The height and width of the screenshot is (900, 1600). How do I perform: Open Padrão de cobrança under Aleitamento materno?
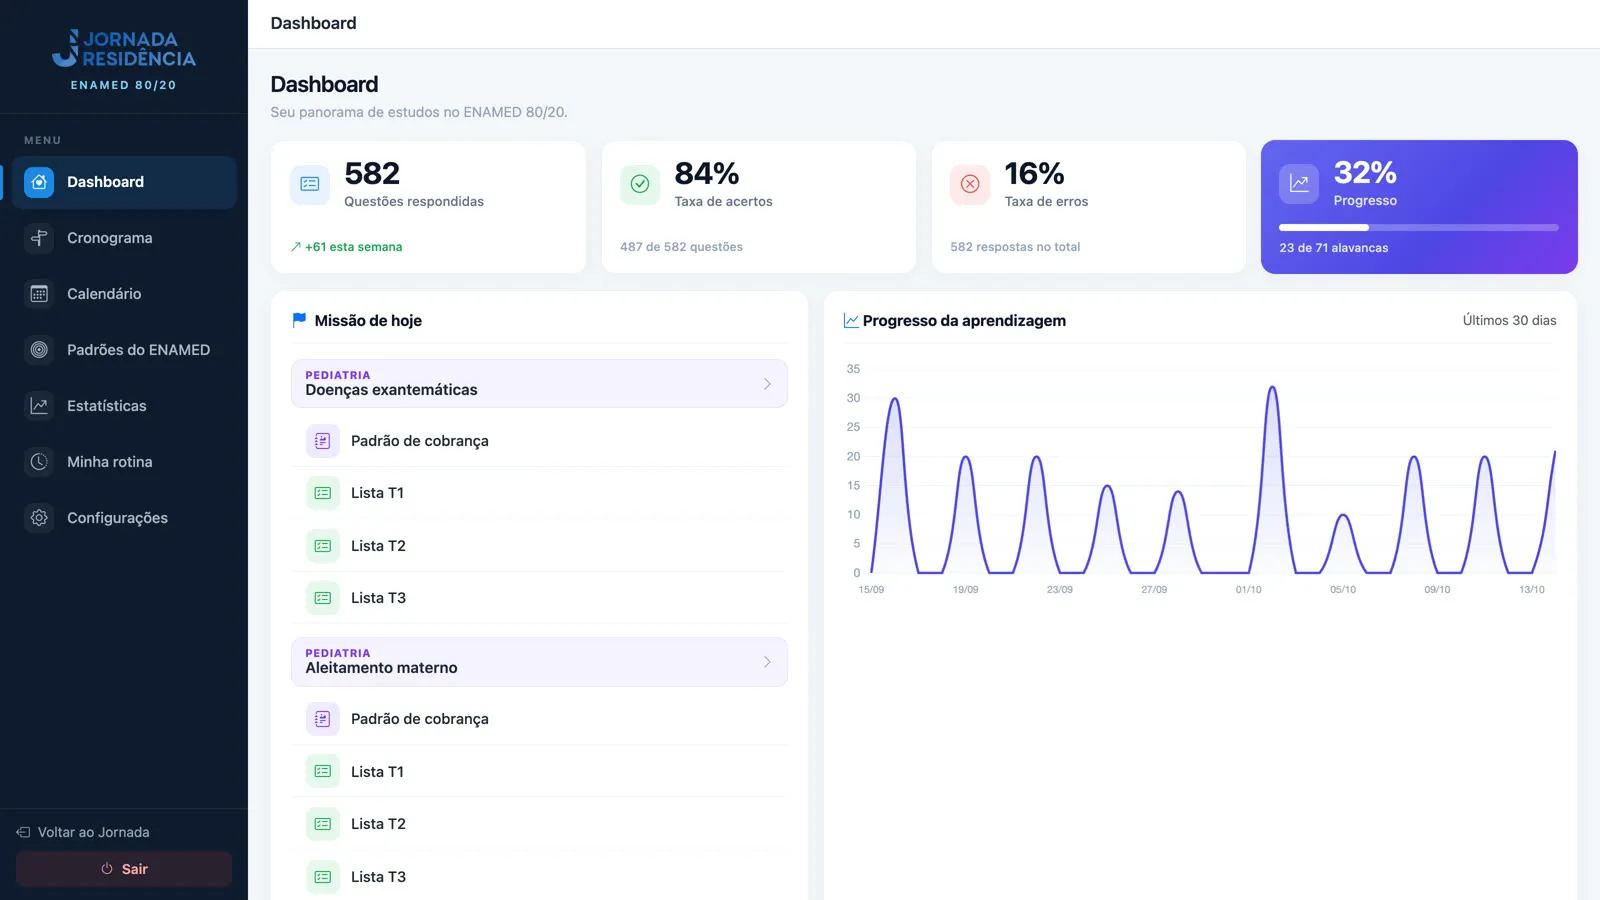click(539, 719)
